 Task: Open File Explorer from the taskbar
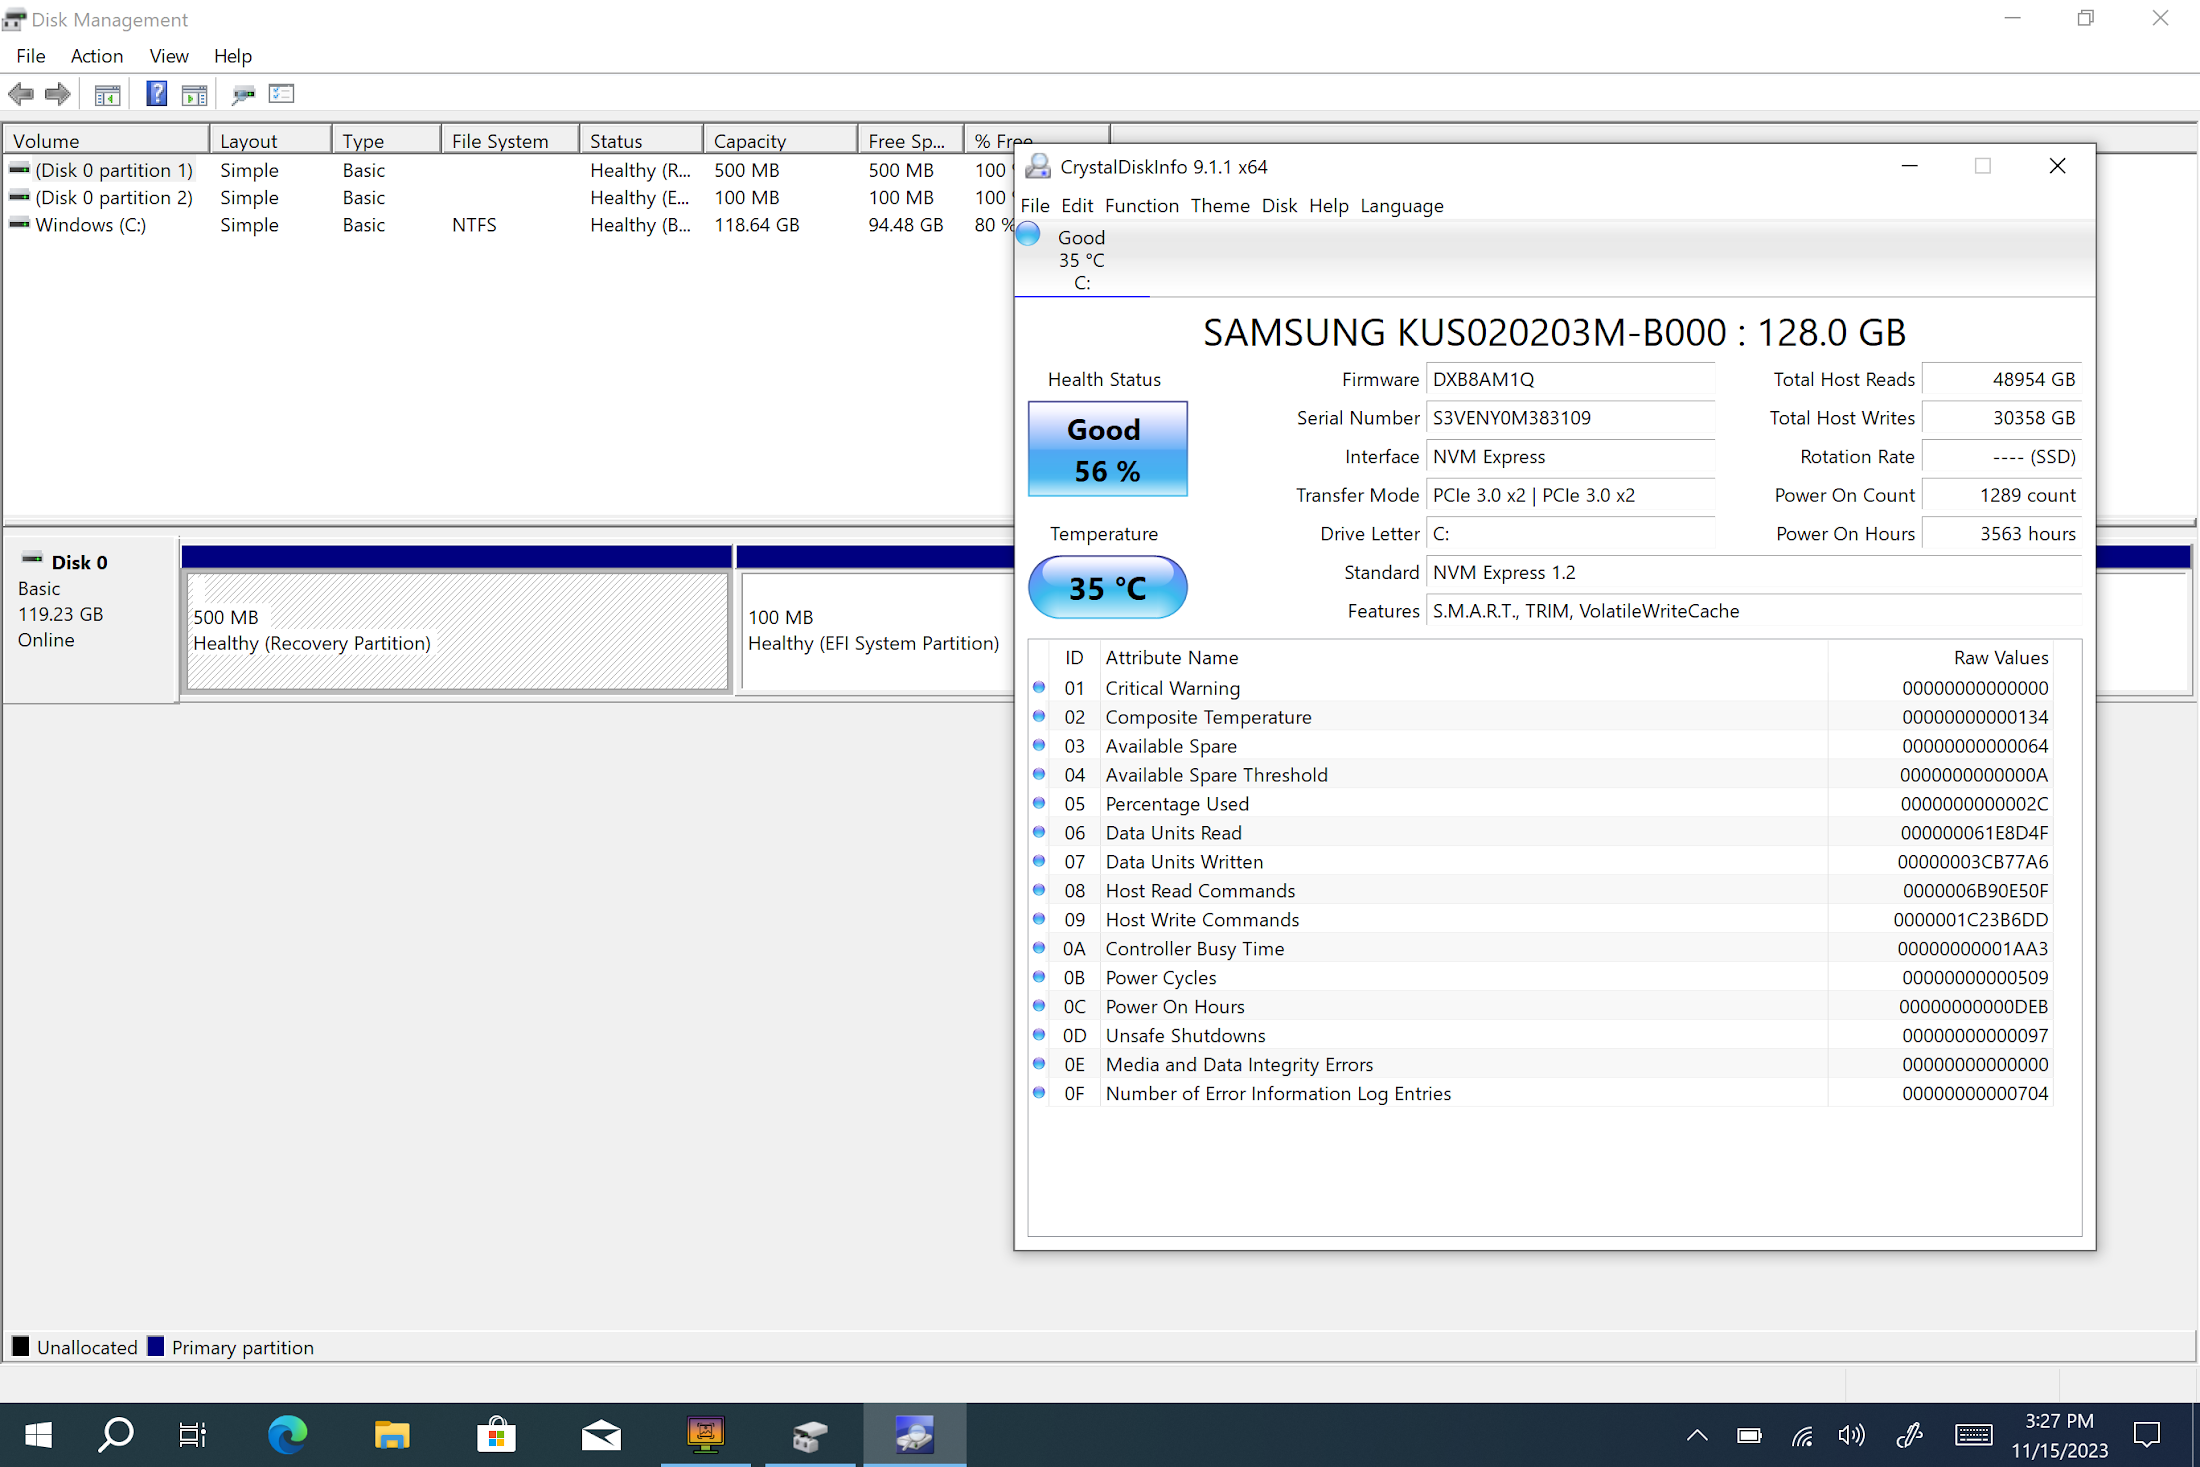(392, 1435)
